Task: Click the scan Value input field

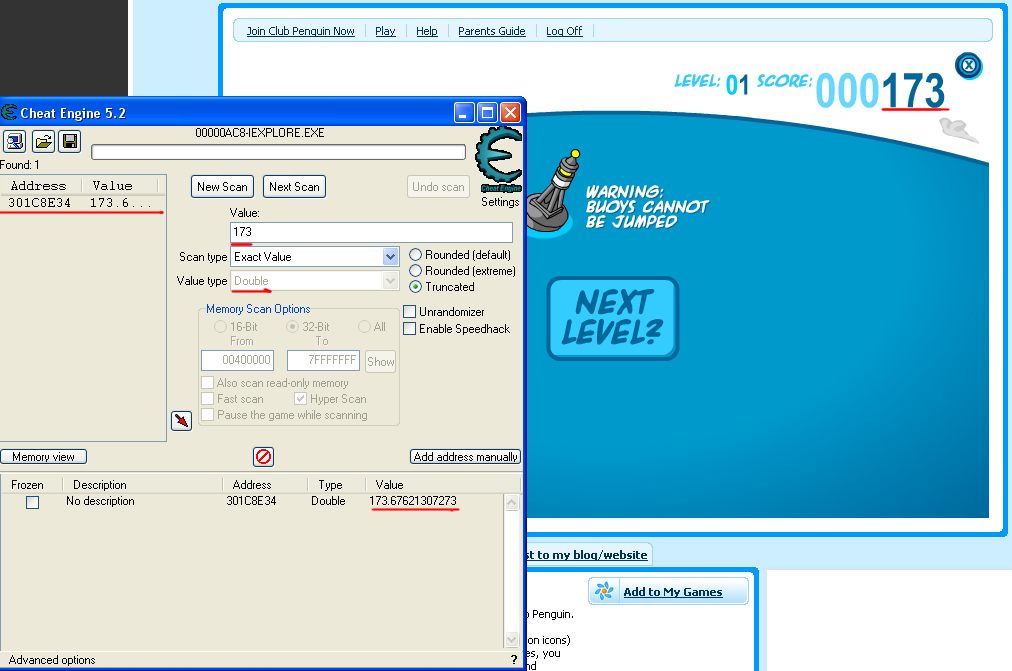Action: point(371,232)
